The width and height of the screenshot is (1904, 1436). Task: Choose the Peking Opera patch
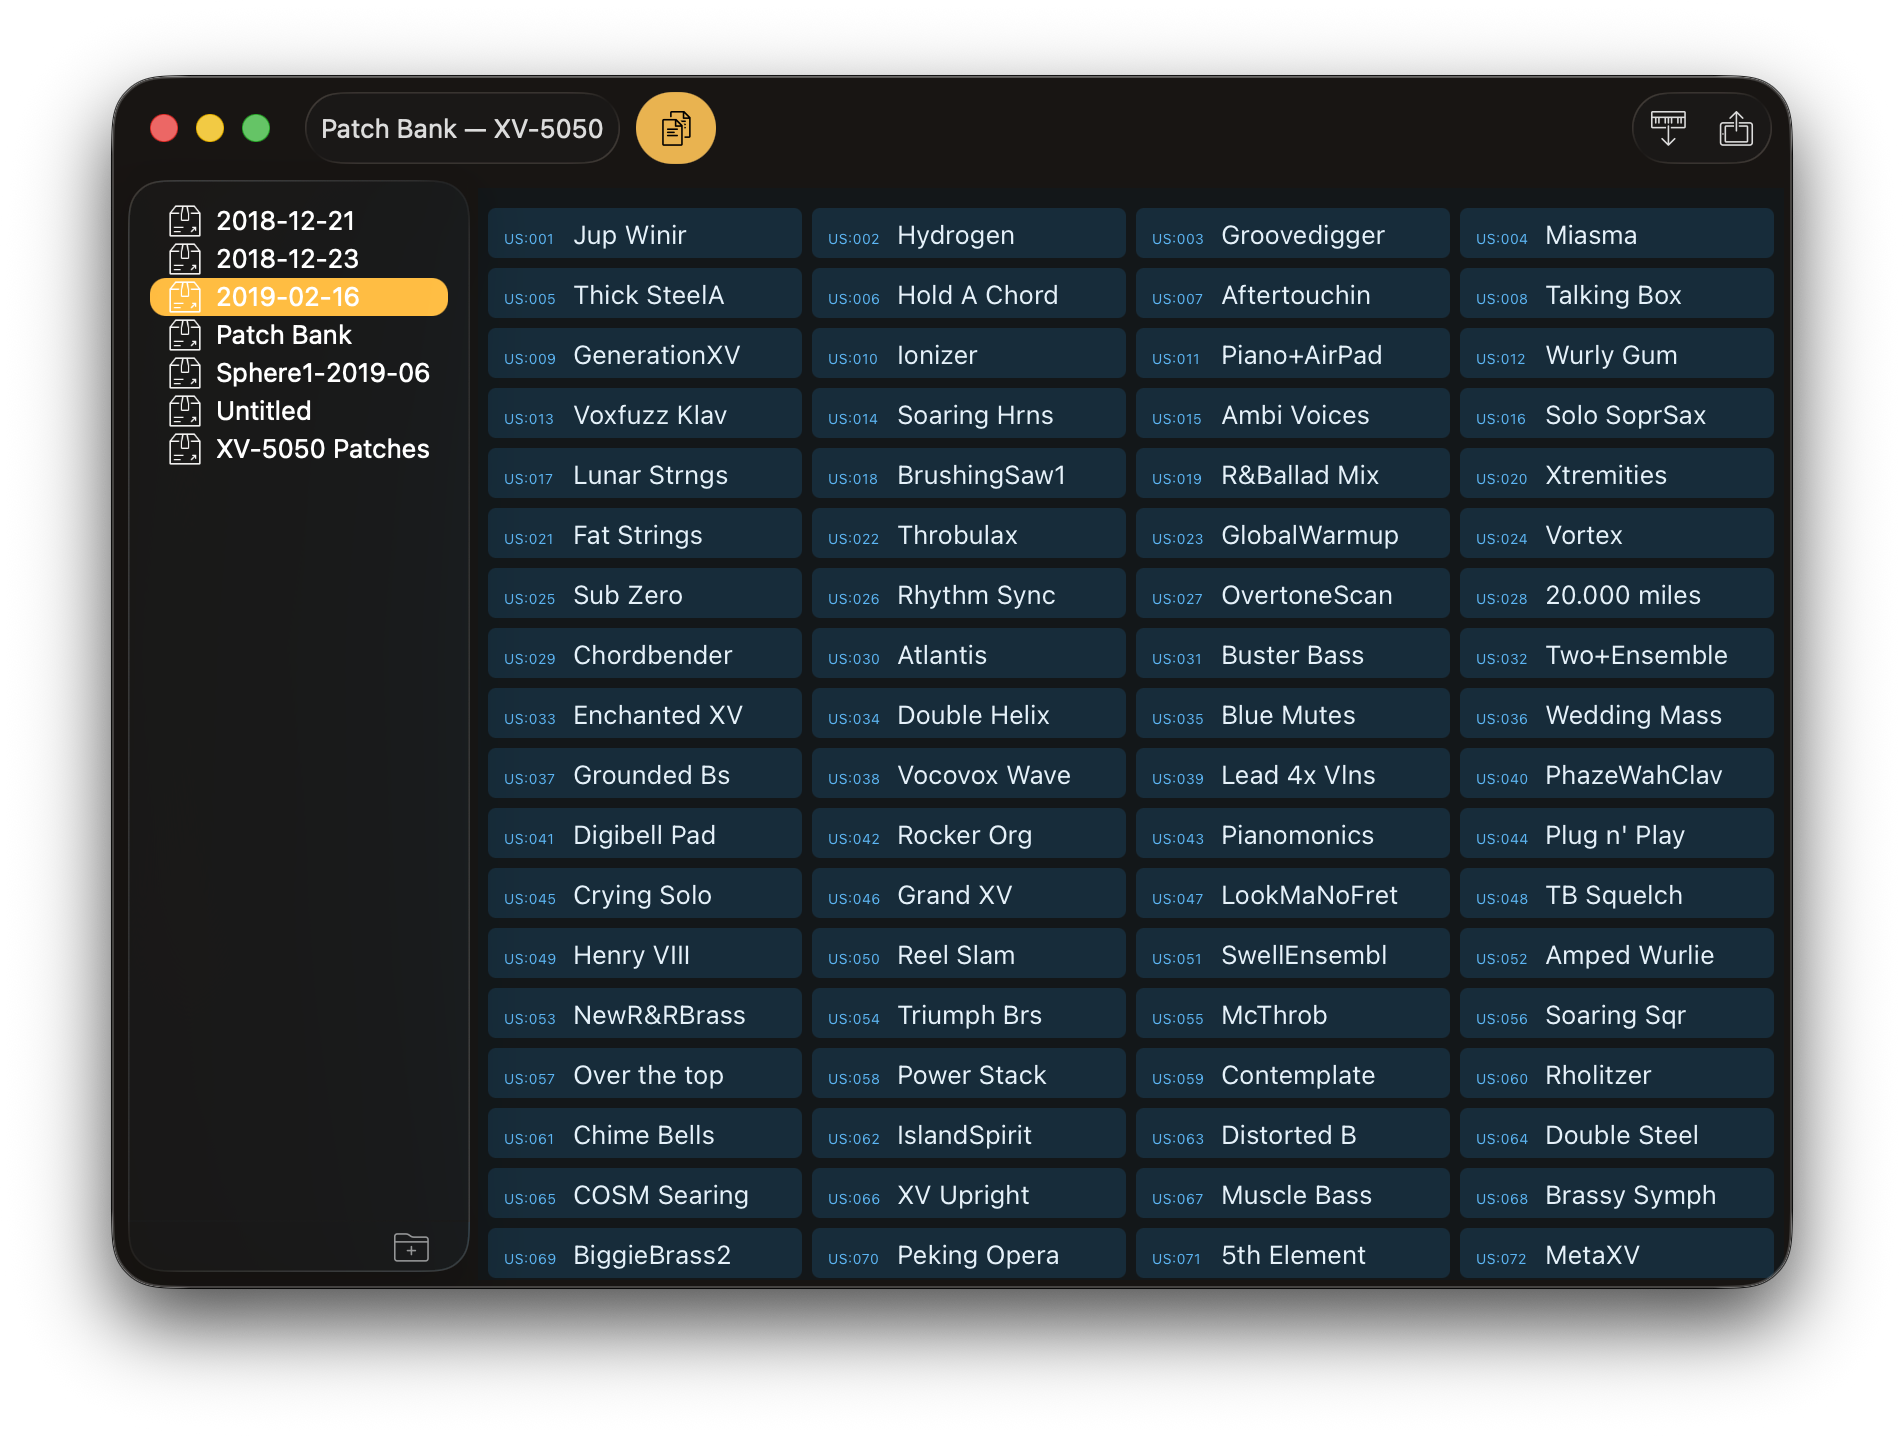point(969,1253)
